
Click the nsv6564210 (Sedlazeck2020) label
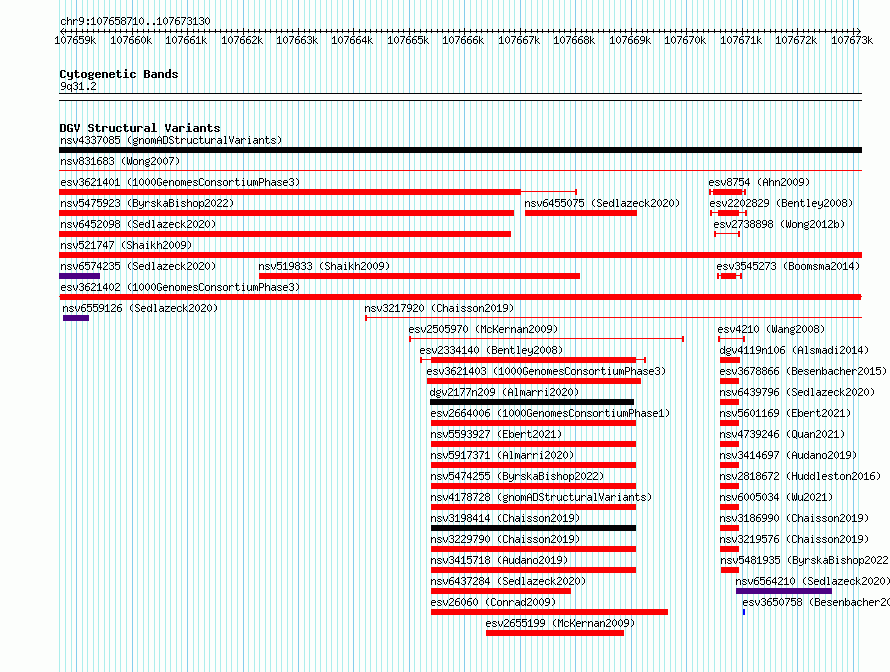pos(812,581)
